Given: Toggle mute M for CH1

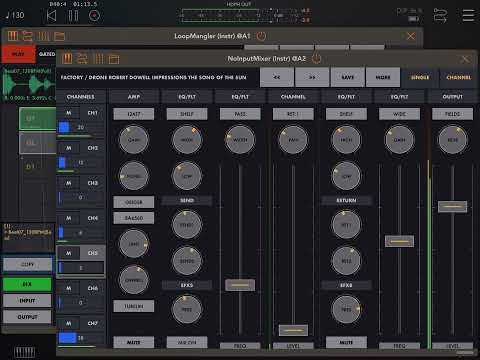Looking at the screenshot, I should pos(68,113).
